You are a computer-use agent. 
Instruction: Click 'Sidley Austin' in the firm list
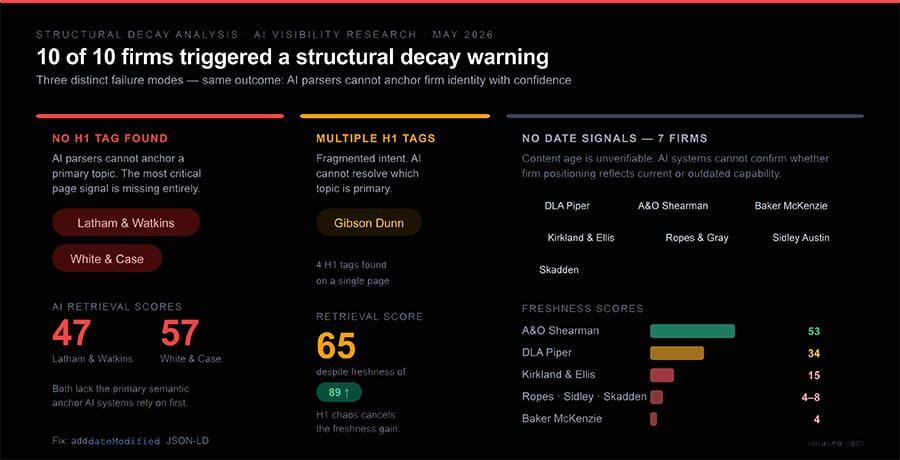[801, 238]
